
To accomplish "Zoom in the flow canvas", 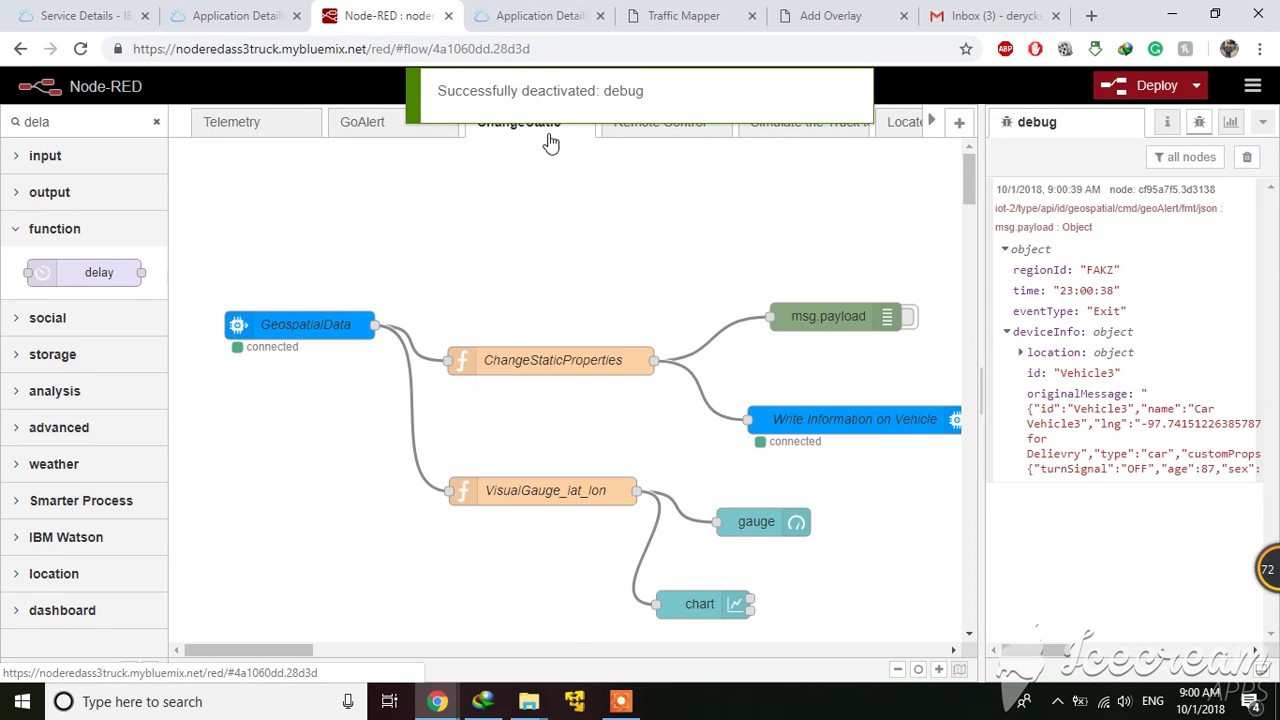I will pyautogui.click(x=938, y=670).
